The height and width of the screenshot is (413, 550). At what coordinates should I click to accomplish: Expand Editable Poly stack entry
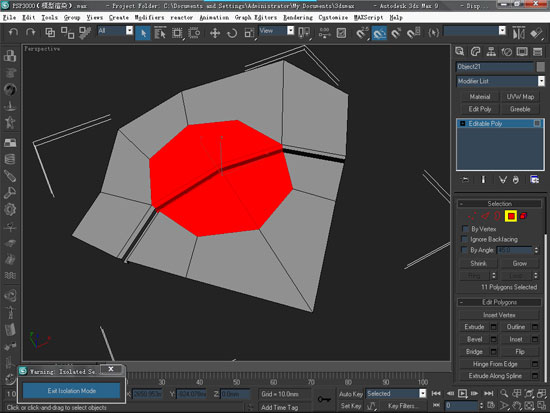[462, 124]
